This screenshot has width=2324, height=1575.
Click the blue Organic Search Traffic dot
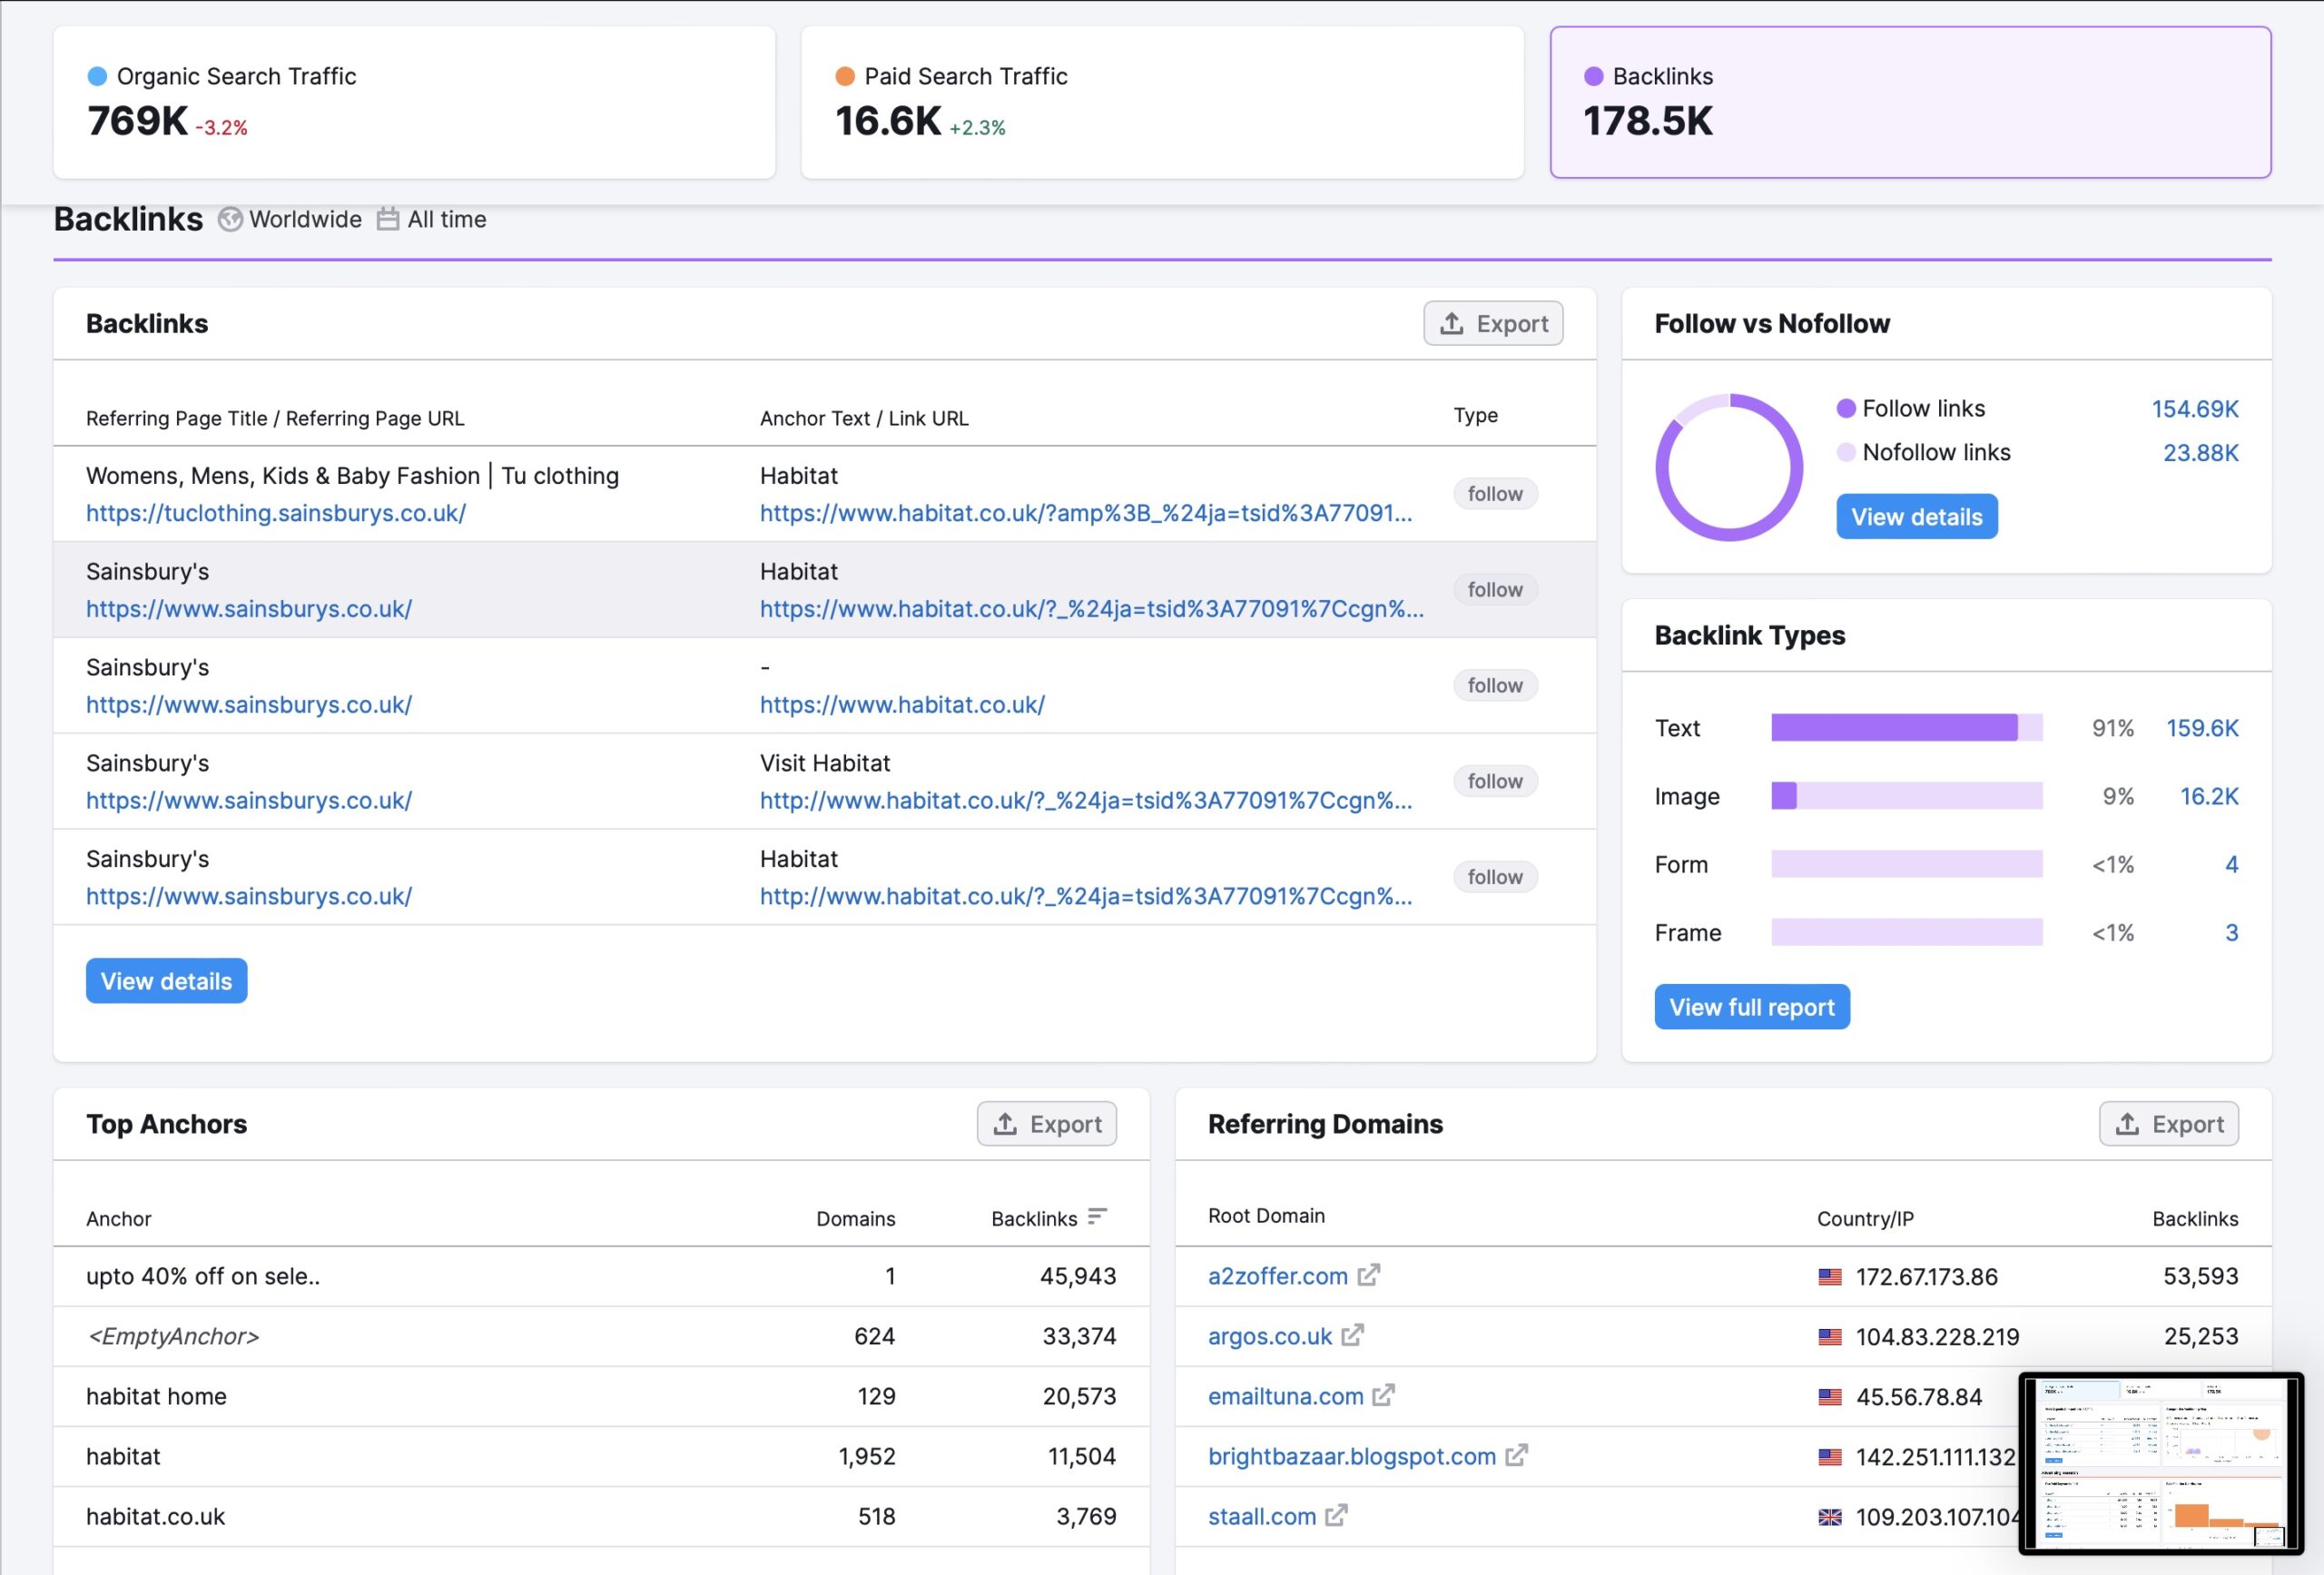coord(97,76)
